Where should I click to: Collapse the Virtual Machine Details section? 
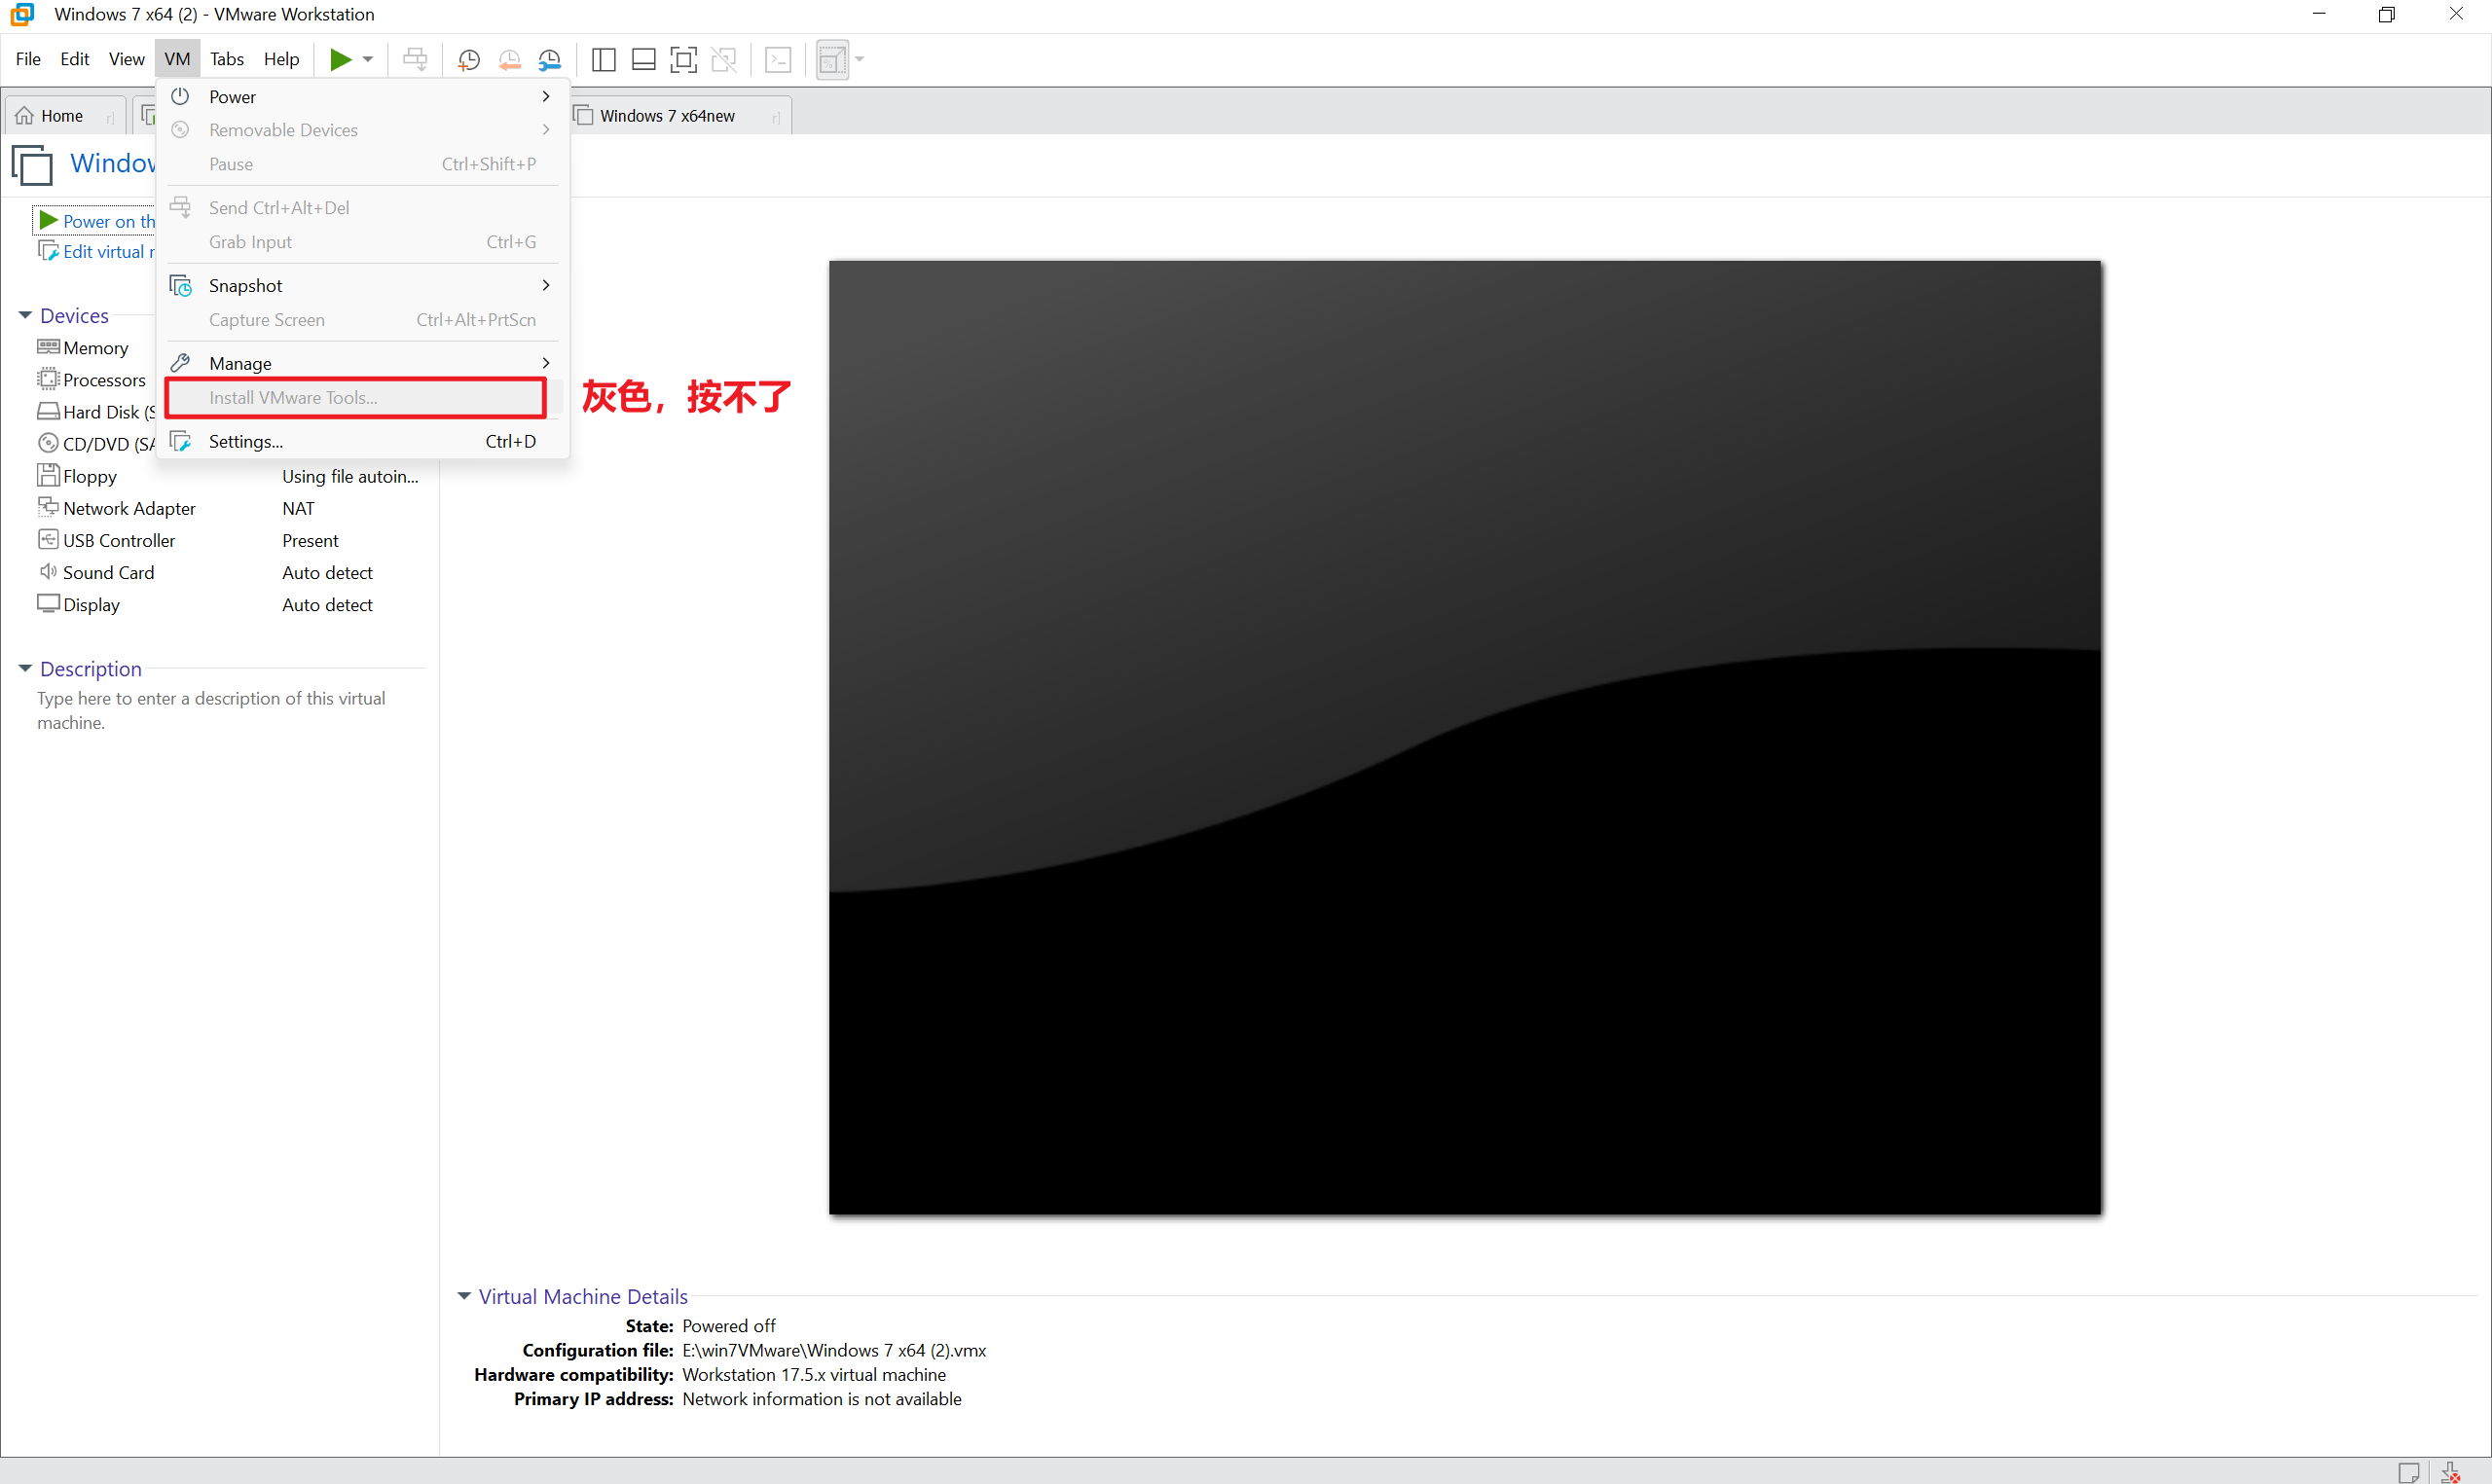click(x=464, y=1295)
